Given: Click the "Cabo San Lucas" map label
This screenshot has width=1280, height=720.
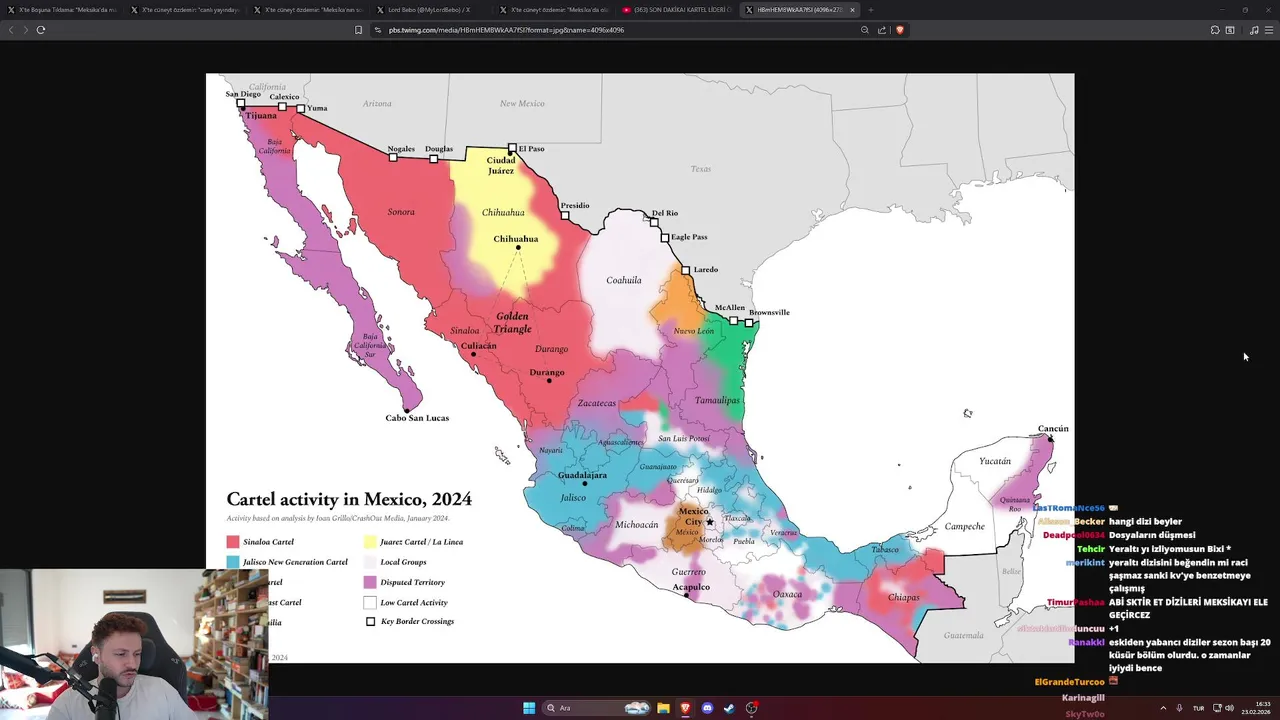Looking at the screenshot, I should 417,418.
